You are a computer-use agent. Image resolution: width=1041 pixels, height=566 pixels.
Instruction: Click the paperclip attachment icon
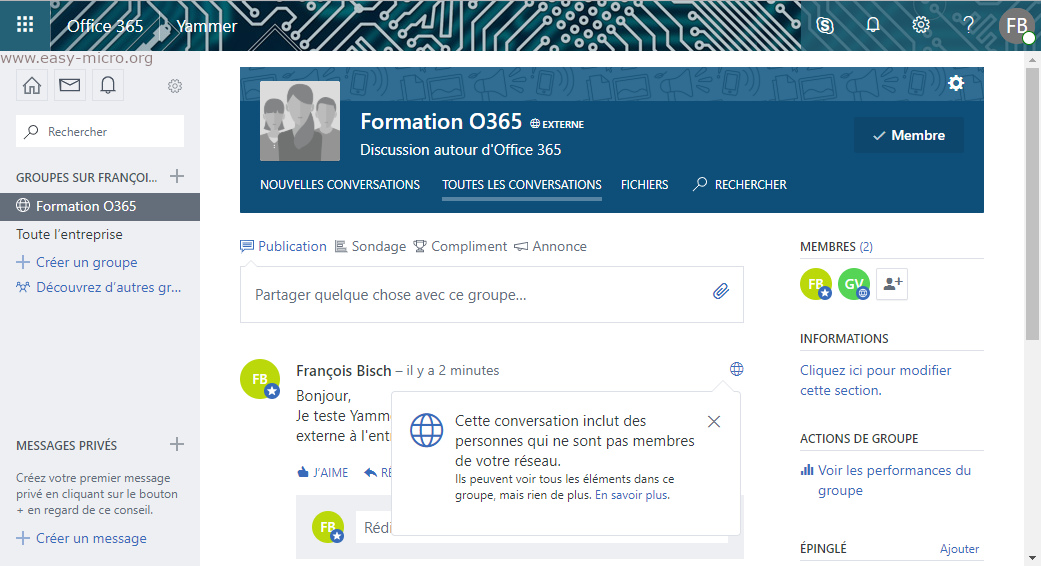click(x=720, y=291)
